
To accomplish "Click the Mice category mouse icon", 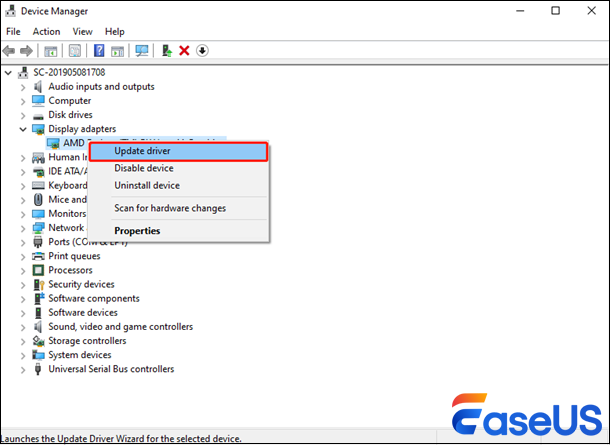I will coord(38,200).
